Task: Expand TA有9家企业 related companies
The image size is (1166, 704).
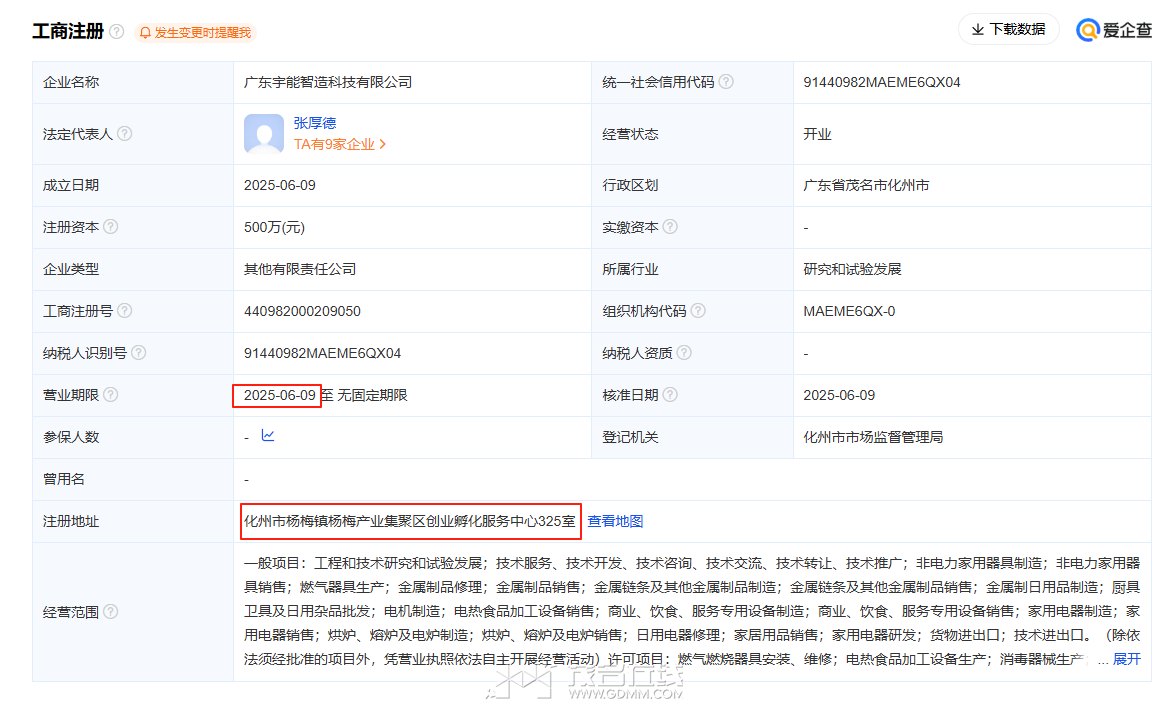Action: click(340, 144)
